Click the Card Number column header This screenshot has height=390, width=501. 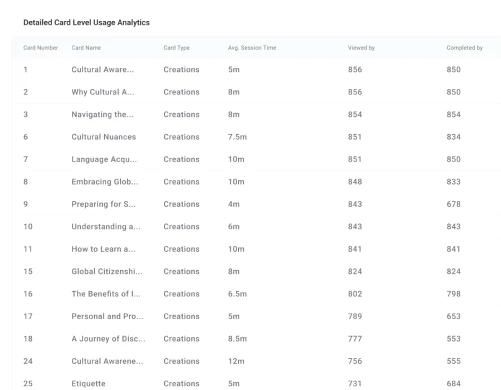click(x=40, y=48)
